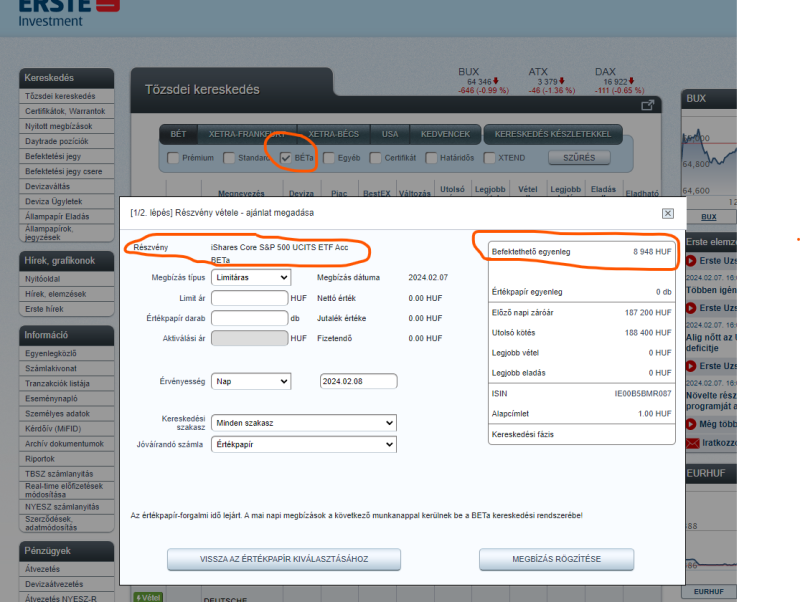
Task: Switch to the USA tab
Action: point(390,134)
